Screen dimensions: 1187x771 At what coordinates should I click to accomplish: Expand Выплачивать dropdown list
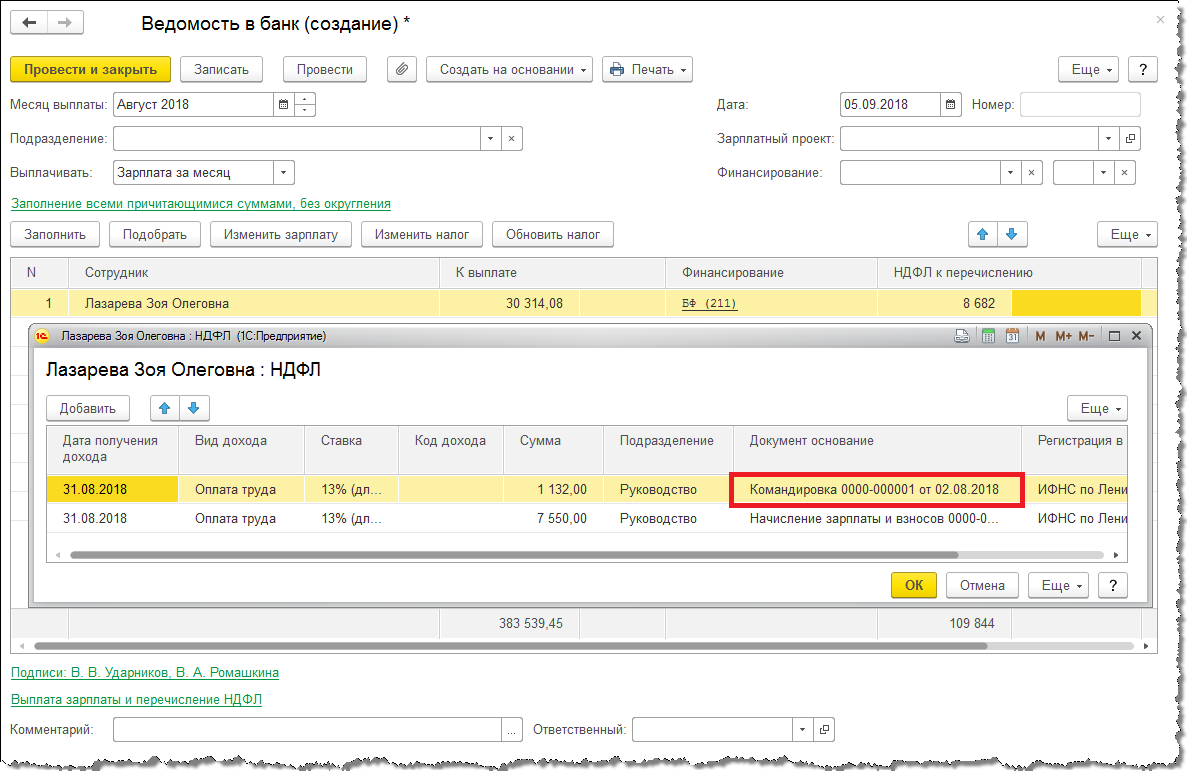(283, 173)
